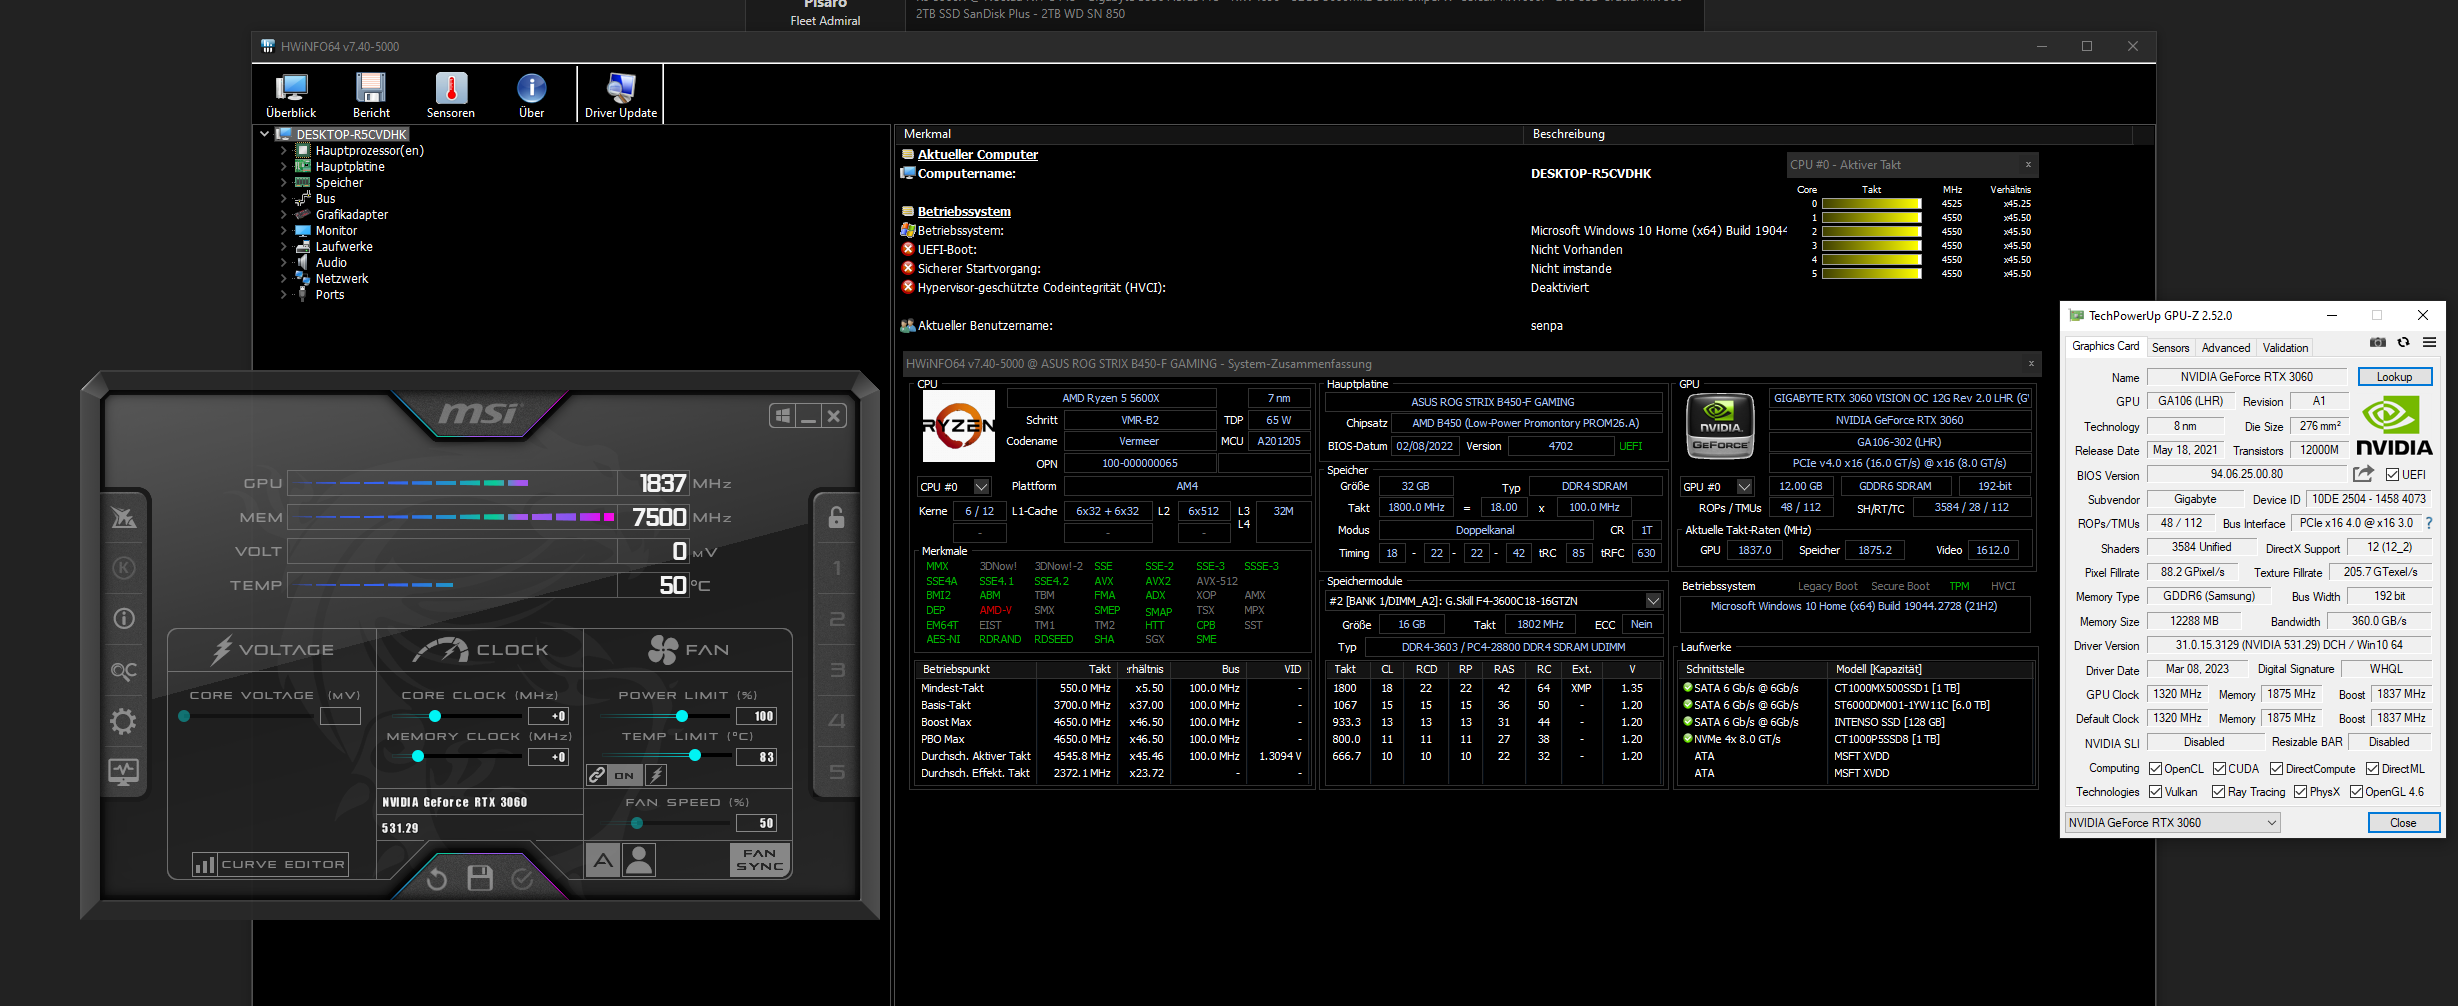The height and width of the screenshot is (1006, 2458).
Task: Expand the Hauptplatine tree node
Action: (x=284, y=167)
